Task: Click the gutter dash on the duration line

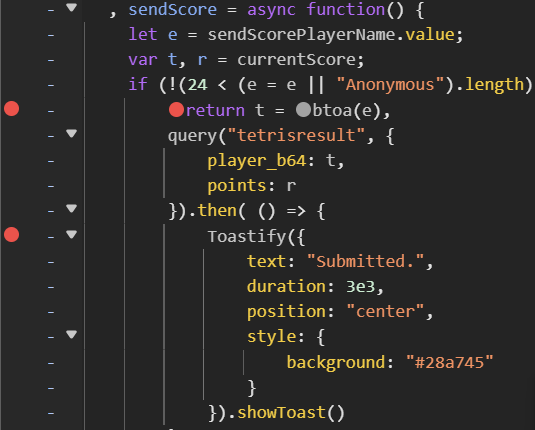Action: 51,287
